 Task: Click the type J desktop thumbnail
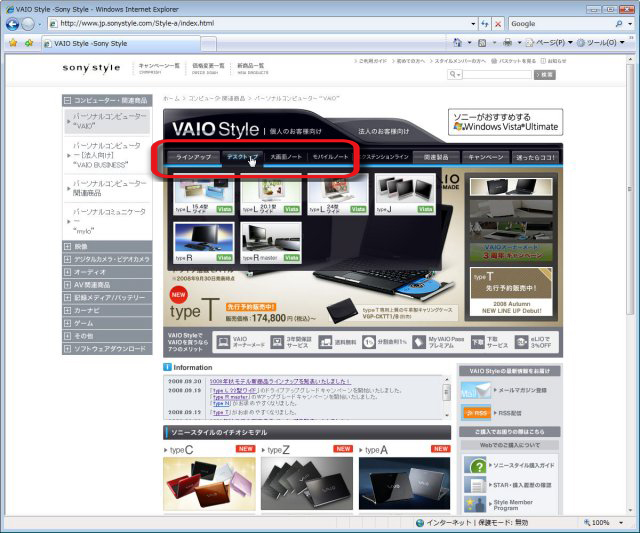point(405,194)
